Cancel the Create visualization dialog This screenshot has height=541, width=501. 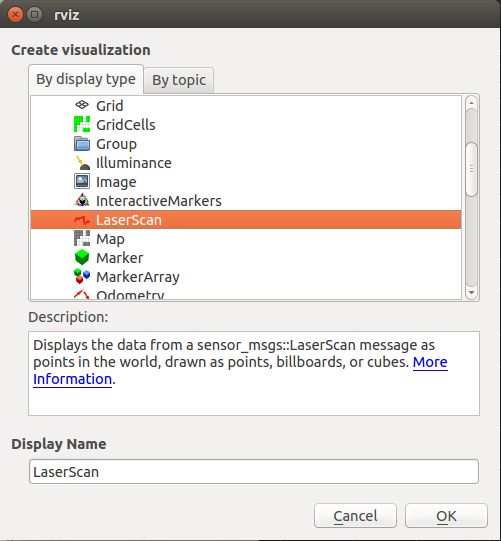tap(355, 516)
